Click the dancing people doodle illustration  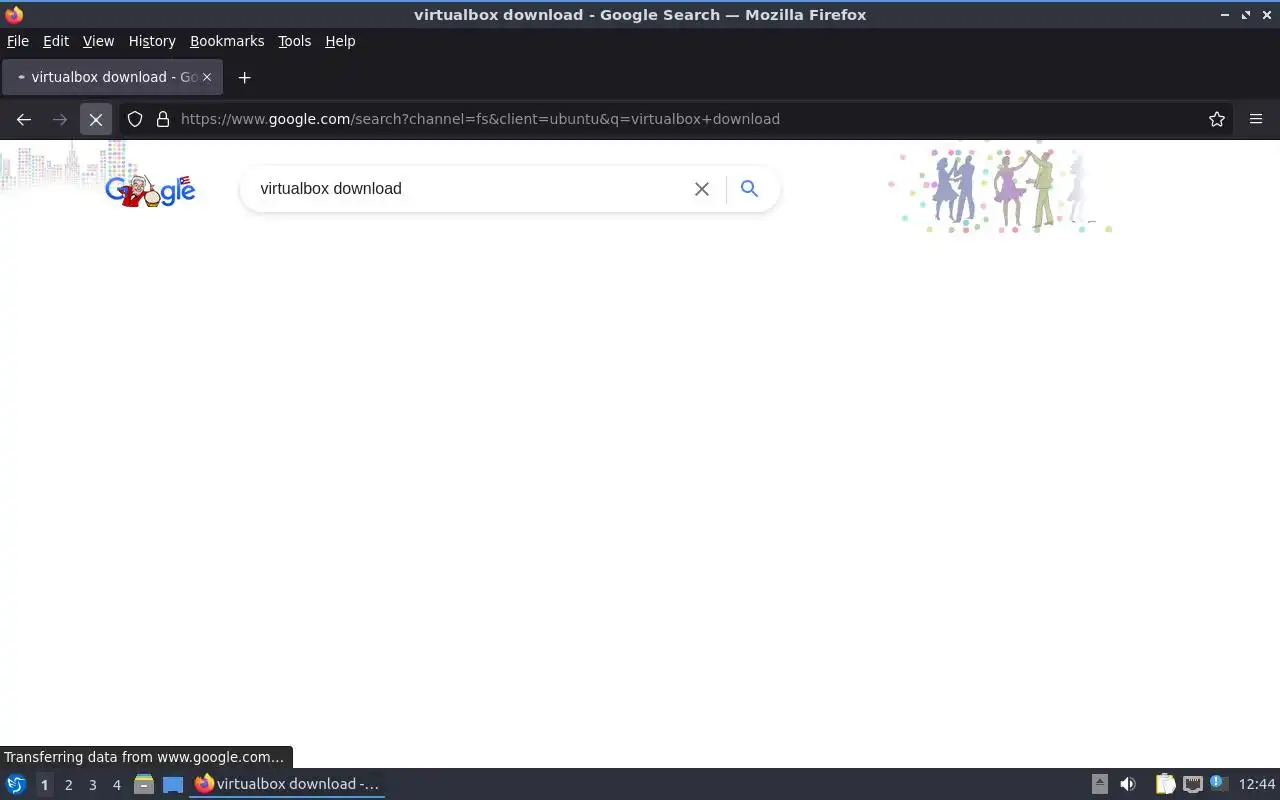tap(1003, 190)
